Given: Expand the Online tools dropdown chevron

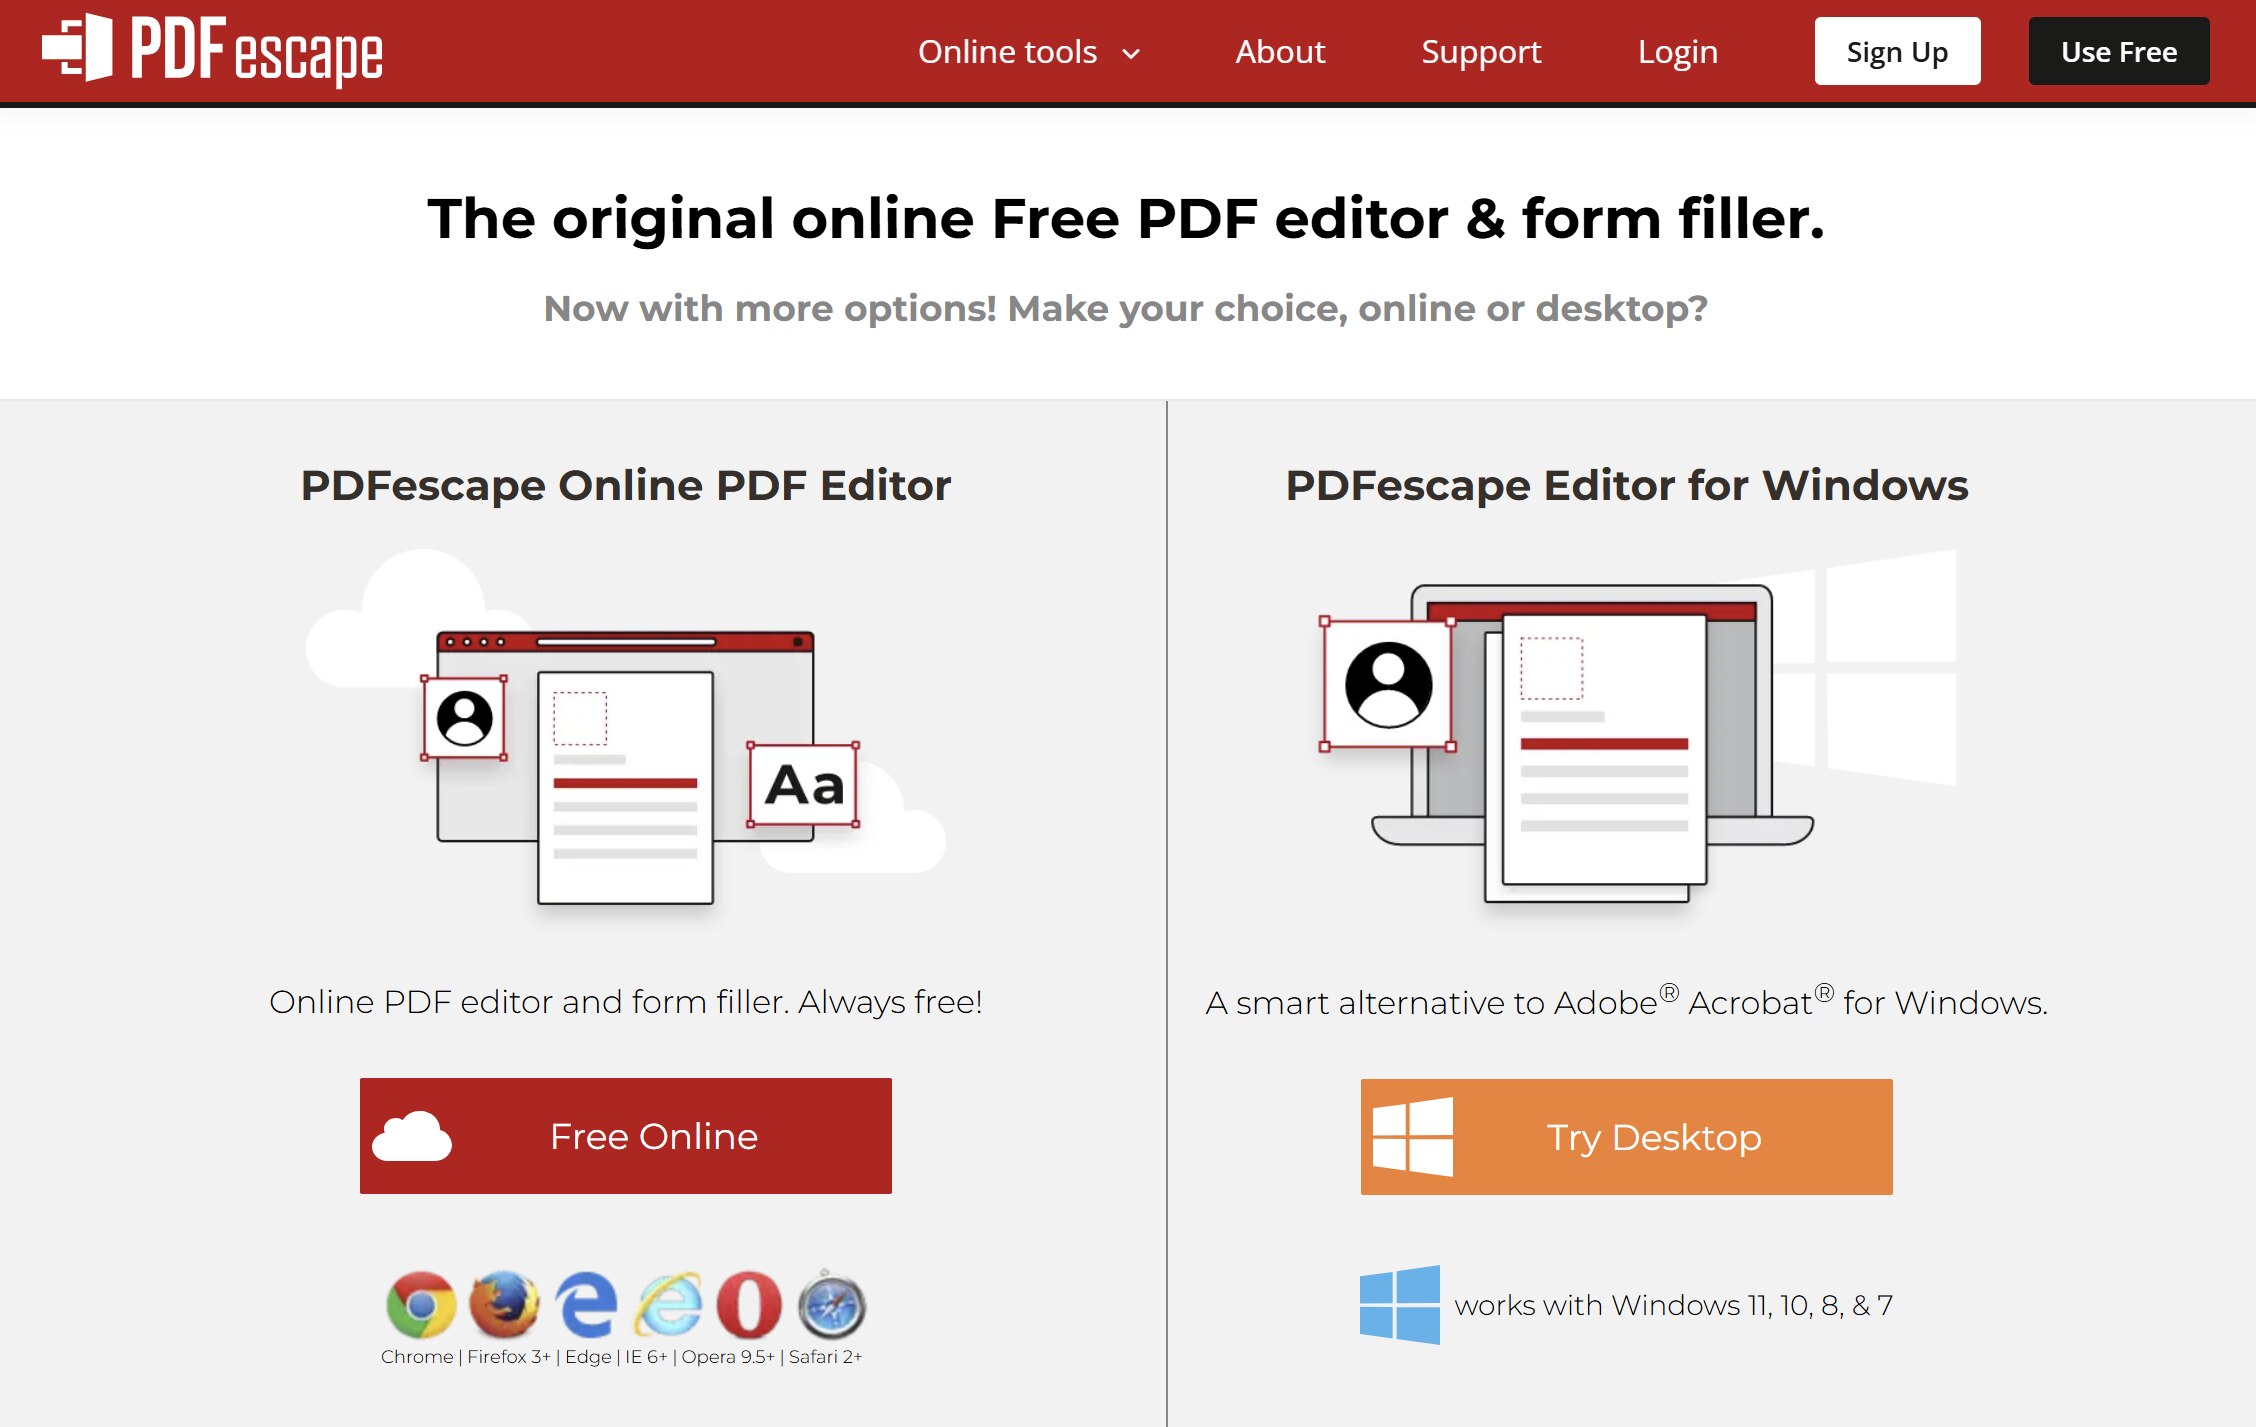Looking at the screenshot, I should (1131, 54).
